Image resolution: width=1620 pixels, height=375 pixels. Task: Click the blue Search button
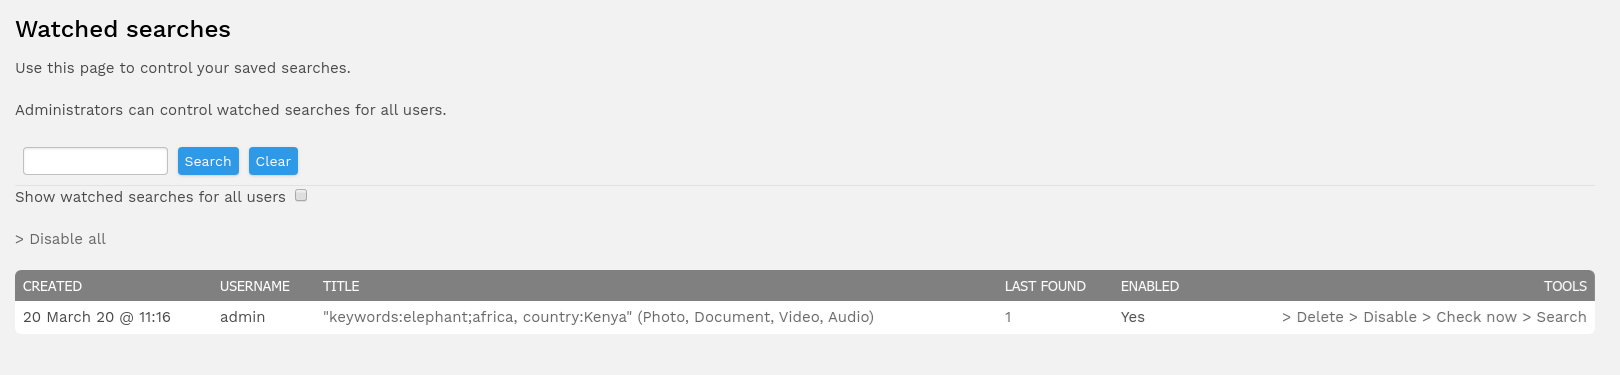[208, 161]
